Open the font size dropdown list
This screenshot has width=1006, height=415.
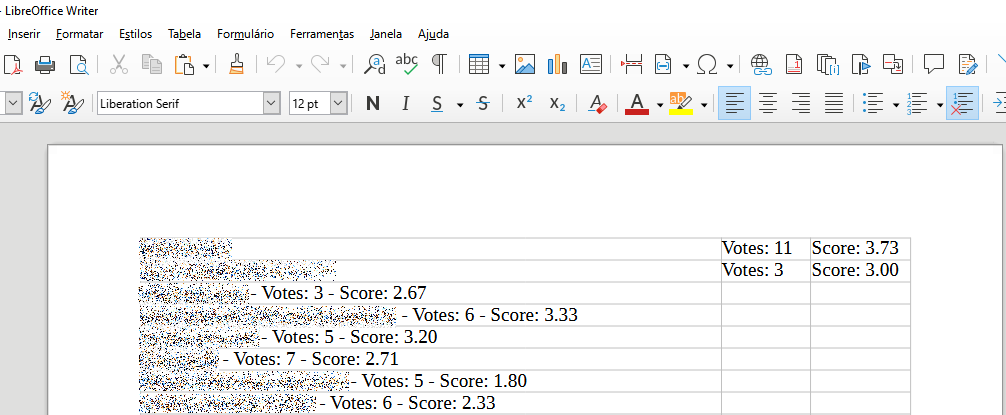click(x=339, y=103)
